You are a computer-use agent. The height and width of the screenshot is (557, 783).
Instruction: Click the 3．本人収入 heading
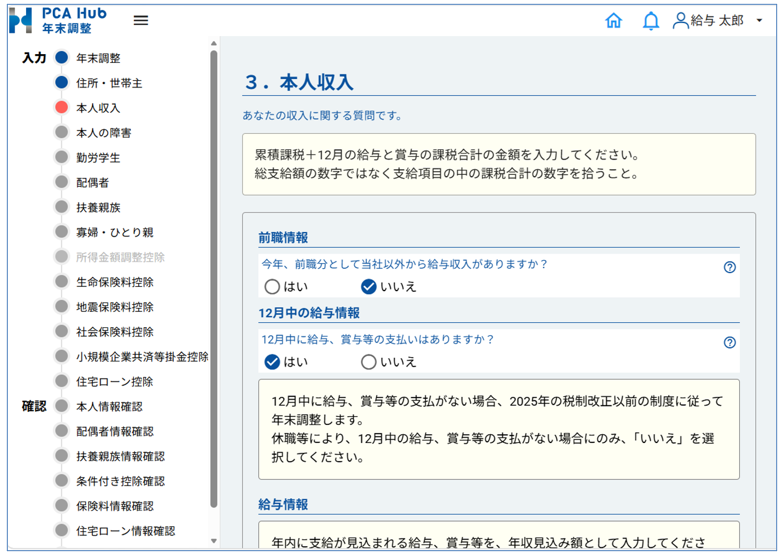[x=299, y=82]
